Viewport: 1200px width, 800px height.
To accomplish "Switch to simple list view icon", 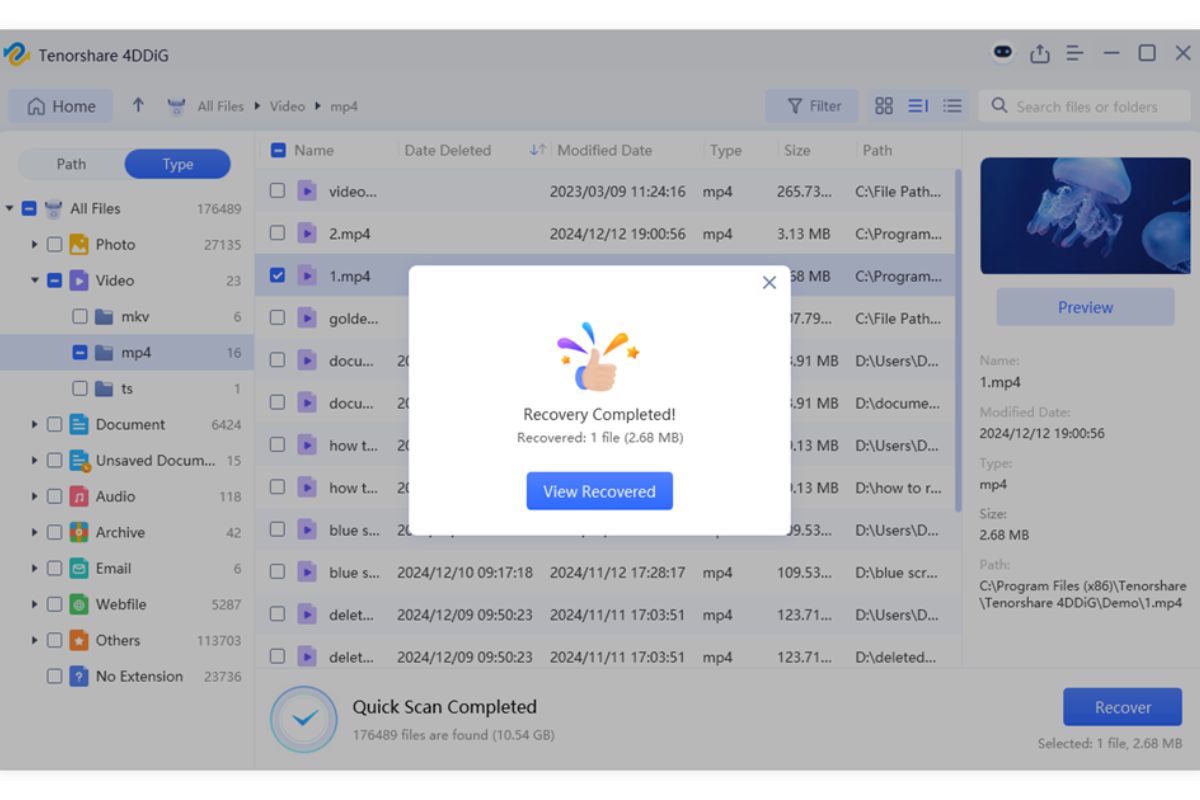I will tap(953, 106).
